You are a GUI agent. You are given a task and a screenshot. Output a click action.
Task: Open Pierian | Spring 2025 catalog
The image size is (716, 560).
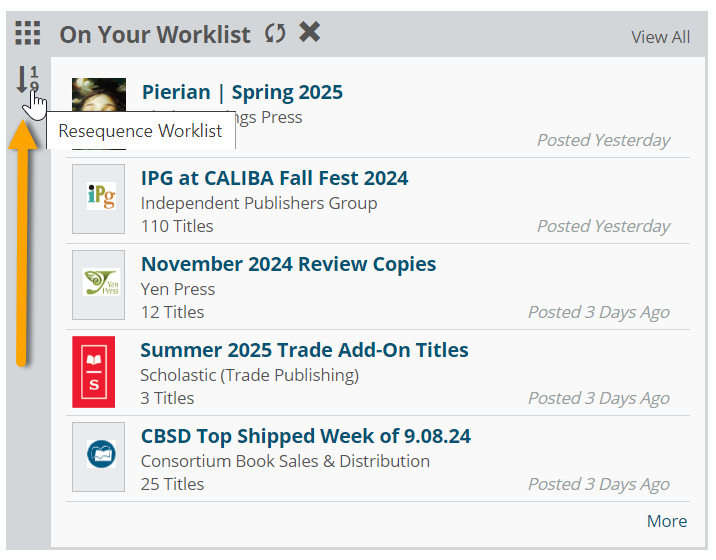(242, 92)
